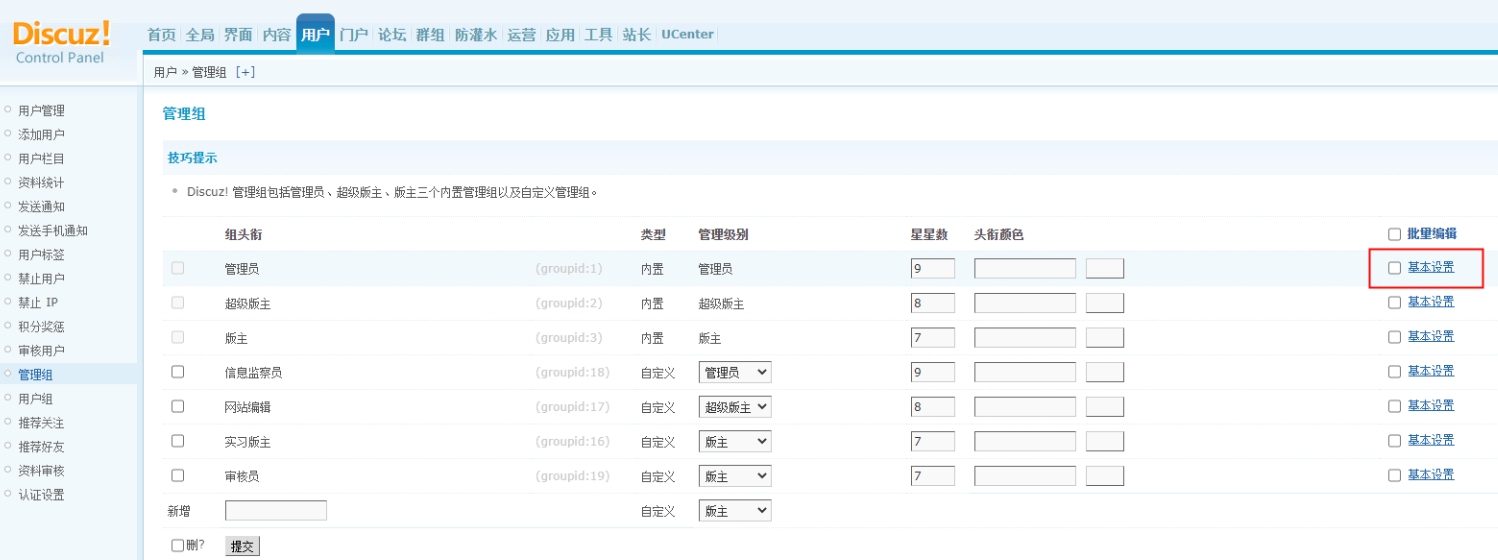Open the 基本设置 link for 超级版主
Viewport: 1498px width, 560px height.
pos(1431,302)
